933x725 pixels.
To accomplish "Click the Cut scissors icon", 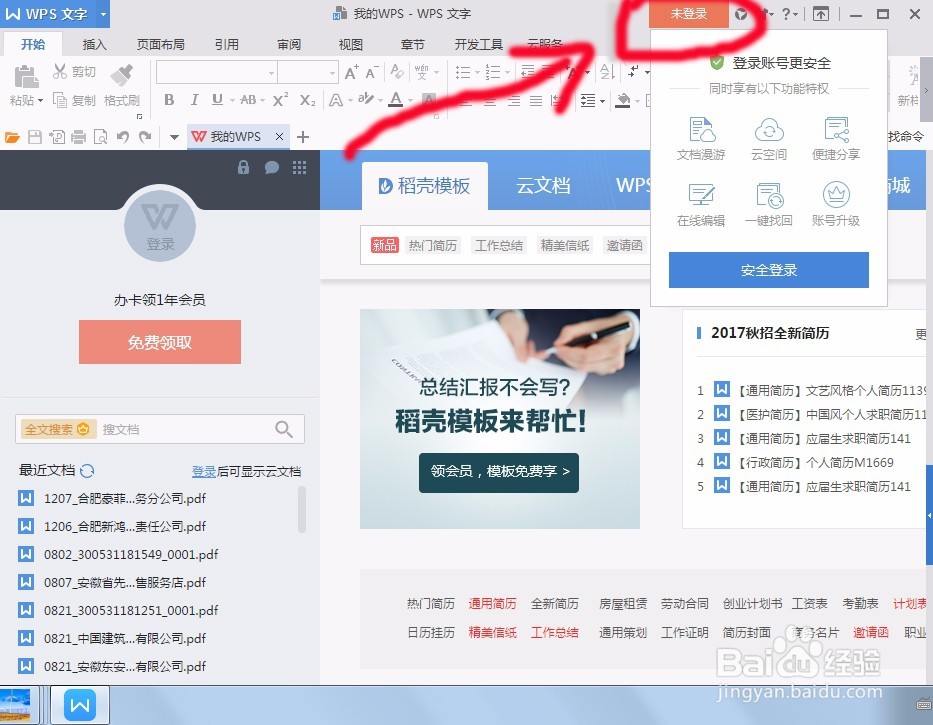I will [60, 71].
